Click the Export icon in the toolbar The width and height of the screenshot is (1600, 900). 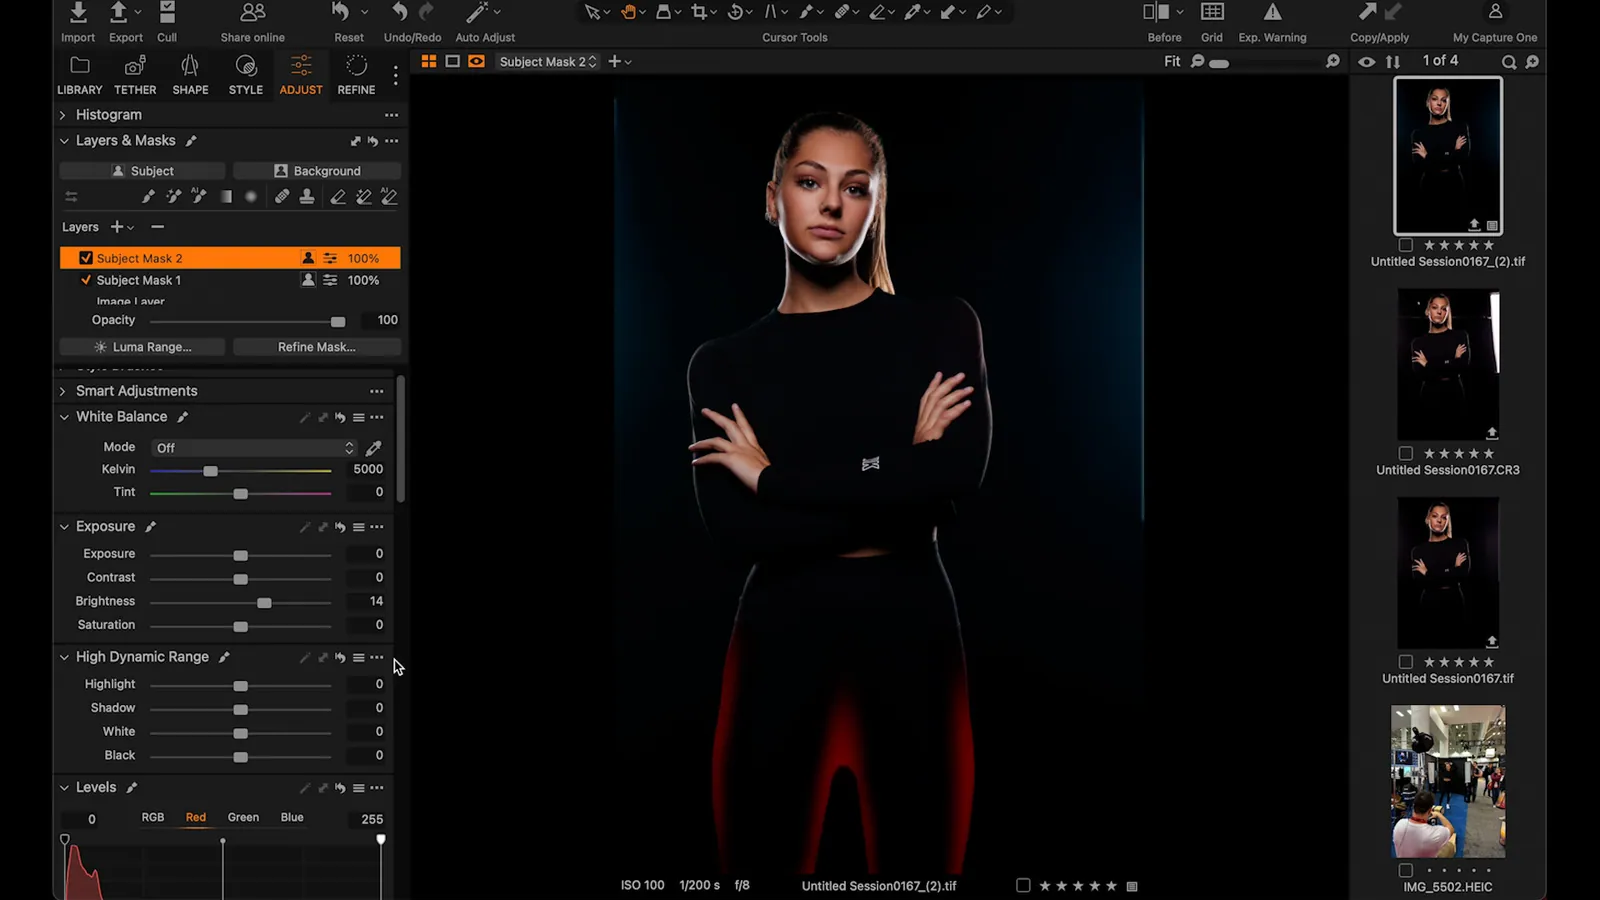click(118, 12)
